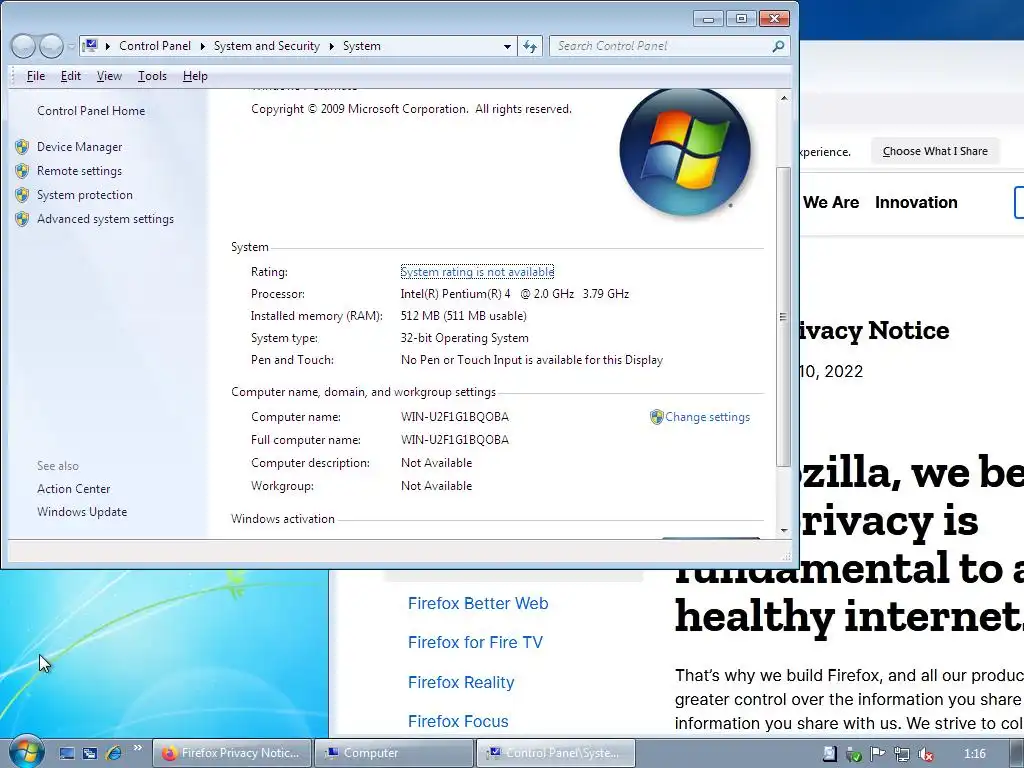The height and width of the screenshot is (768, 1024).
Task: Click the network tray icon
Action: tap(901, 754)
